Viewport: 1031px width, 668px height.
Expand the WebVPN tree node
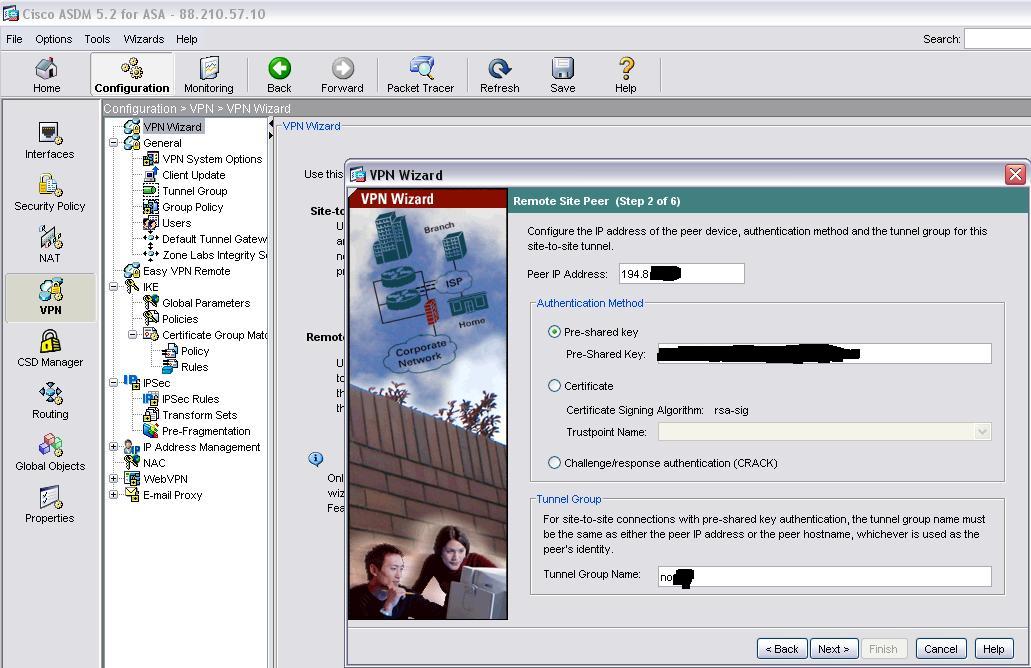114,479
